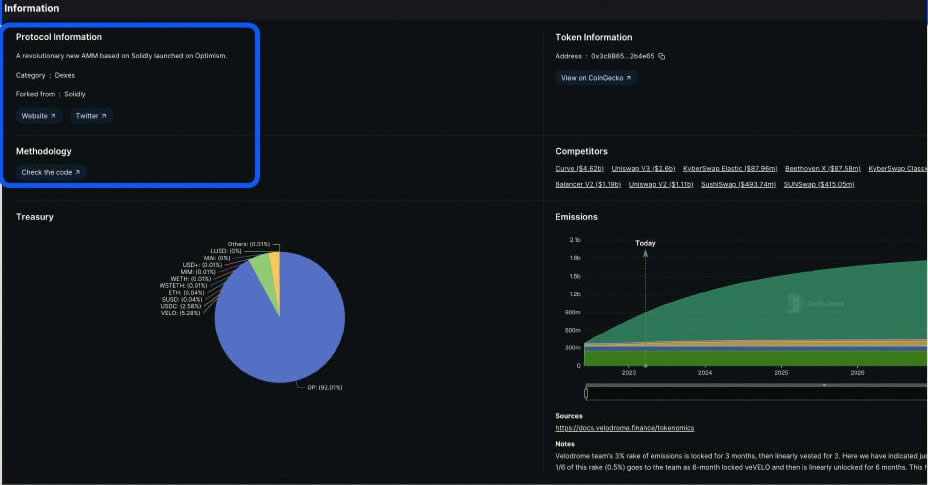Viewport: 928px width, 485px height.
Task: Open the Twitter profile button
Action: point(91,116)
